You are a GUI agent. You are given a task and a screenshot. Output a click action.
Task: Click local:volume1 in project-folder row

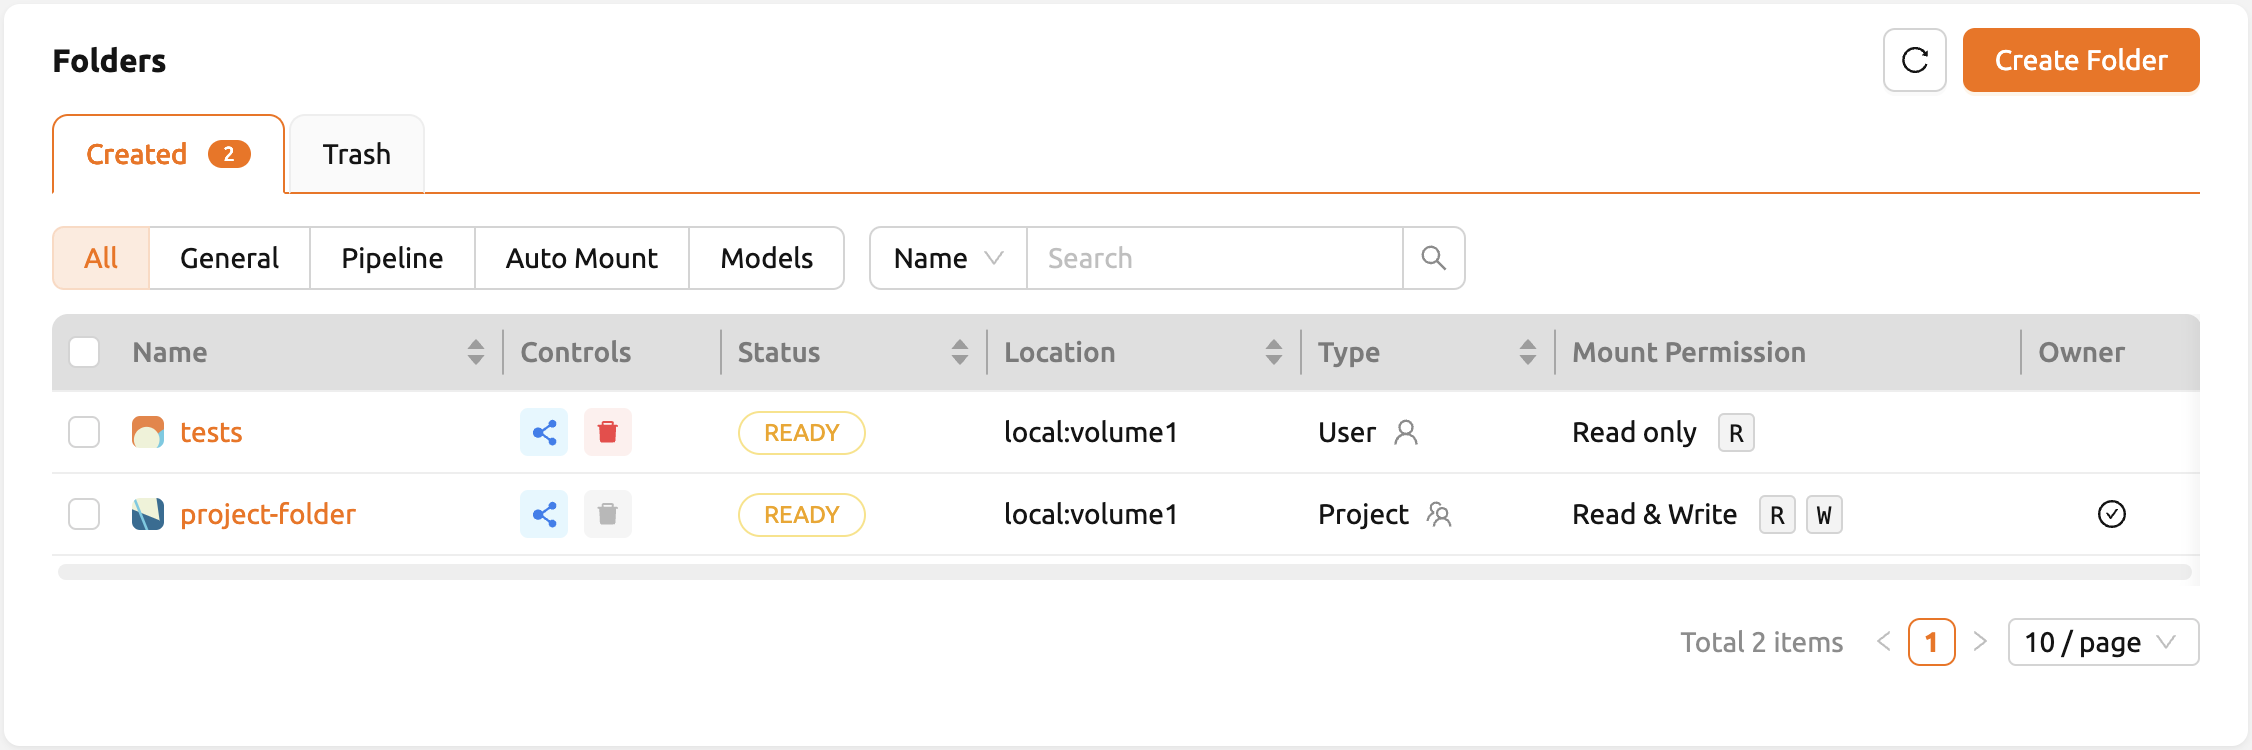click(x=1091, y=514)
